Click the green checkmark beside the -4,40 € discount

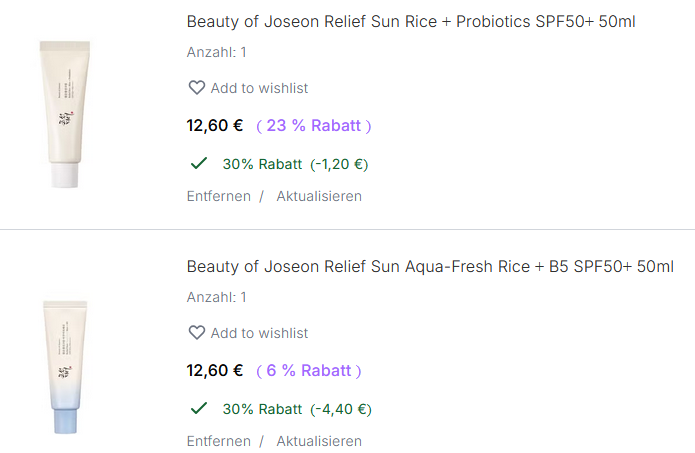(198, 408)
